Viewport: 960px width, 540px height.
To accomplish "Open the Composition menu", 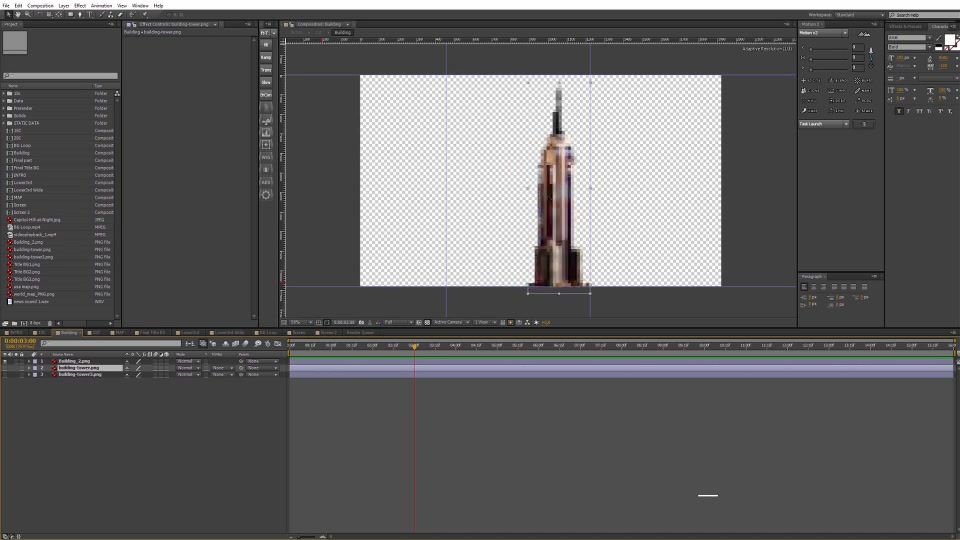I will (40, 6).
